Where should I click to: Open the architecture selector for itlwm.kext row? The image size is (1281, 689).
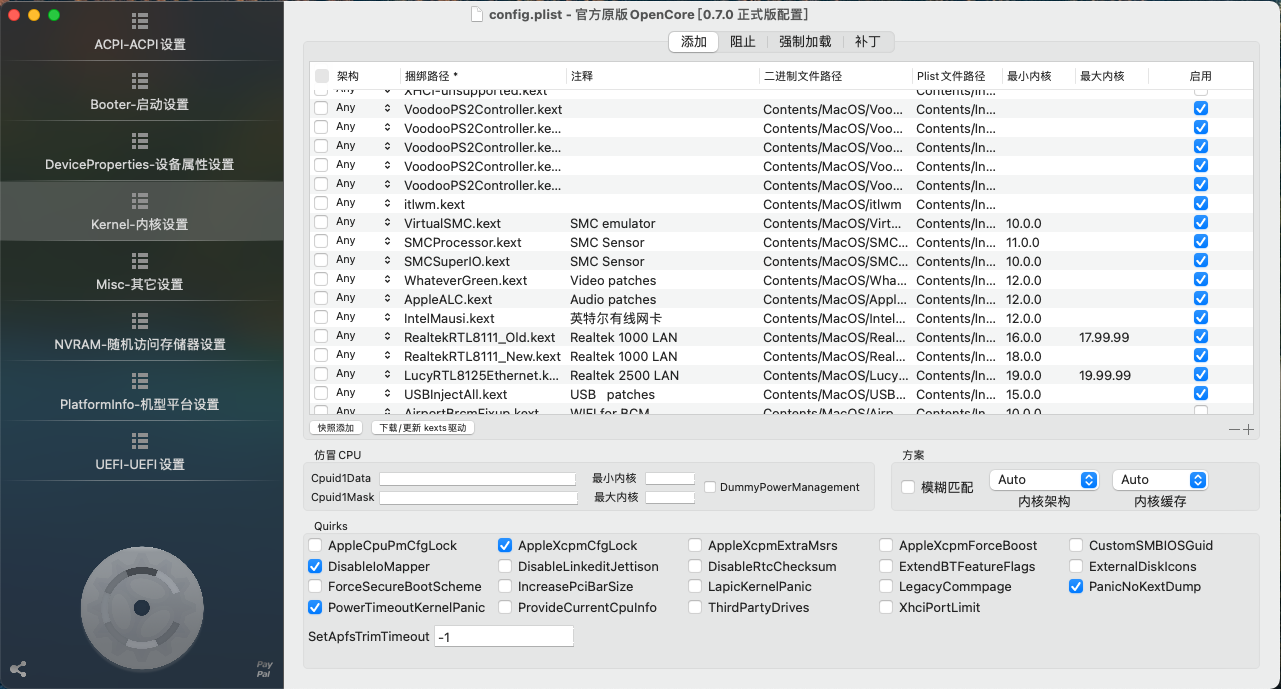point(365,204)
